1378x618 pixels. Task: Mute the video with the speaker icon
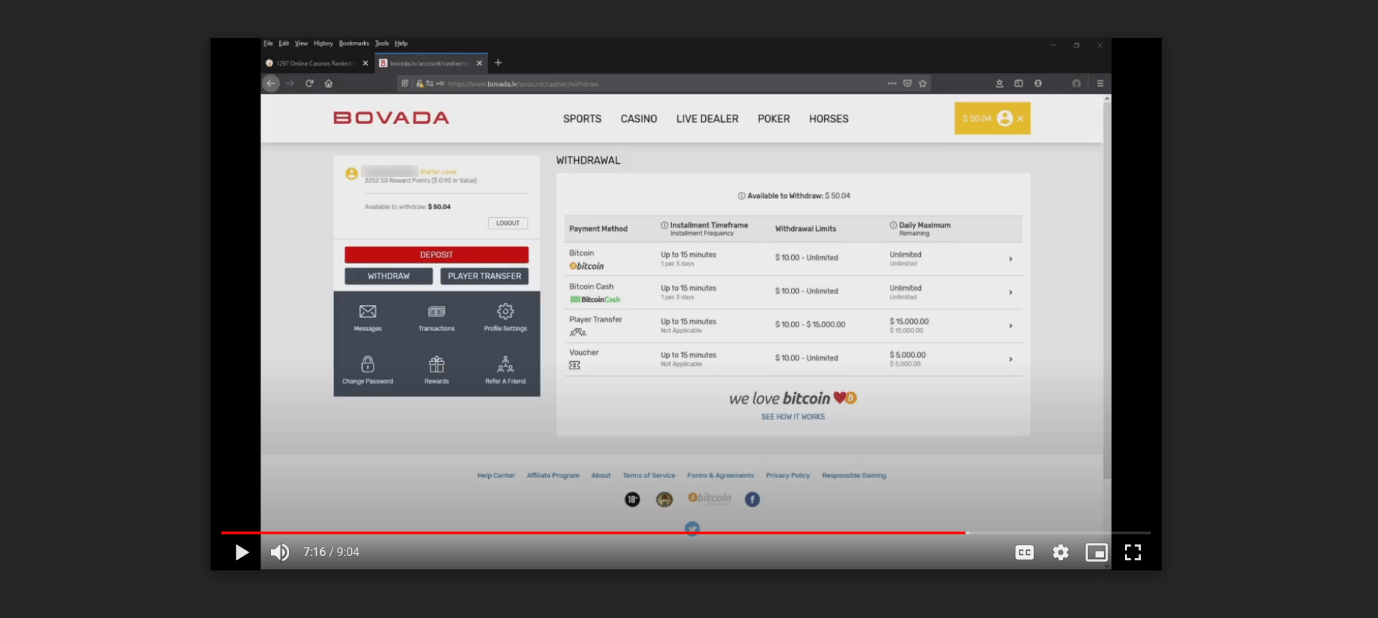pos(280,552)
